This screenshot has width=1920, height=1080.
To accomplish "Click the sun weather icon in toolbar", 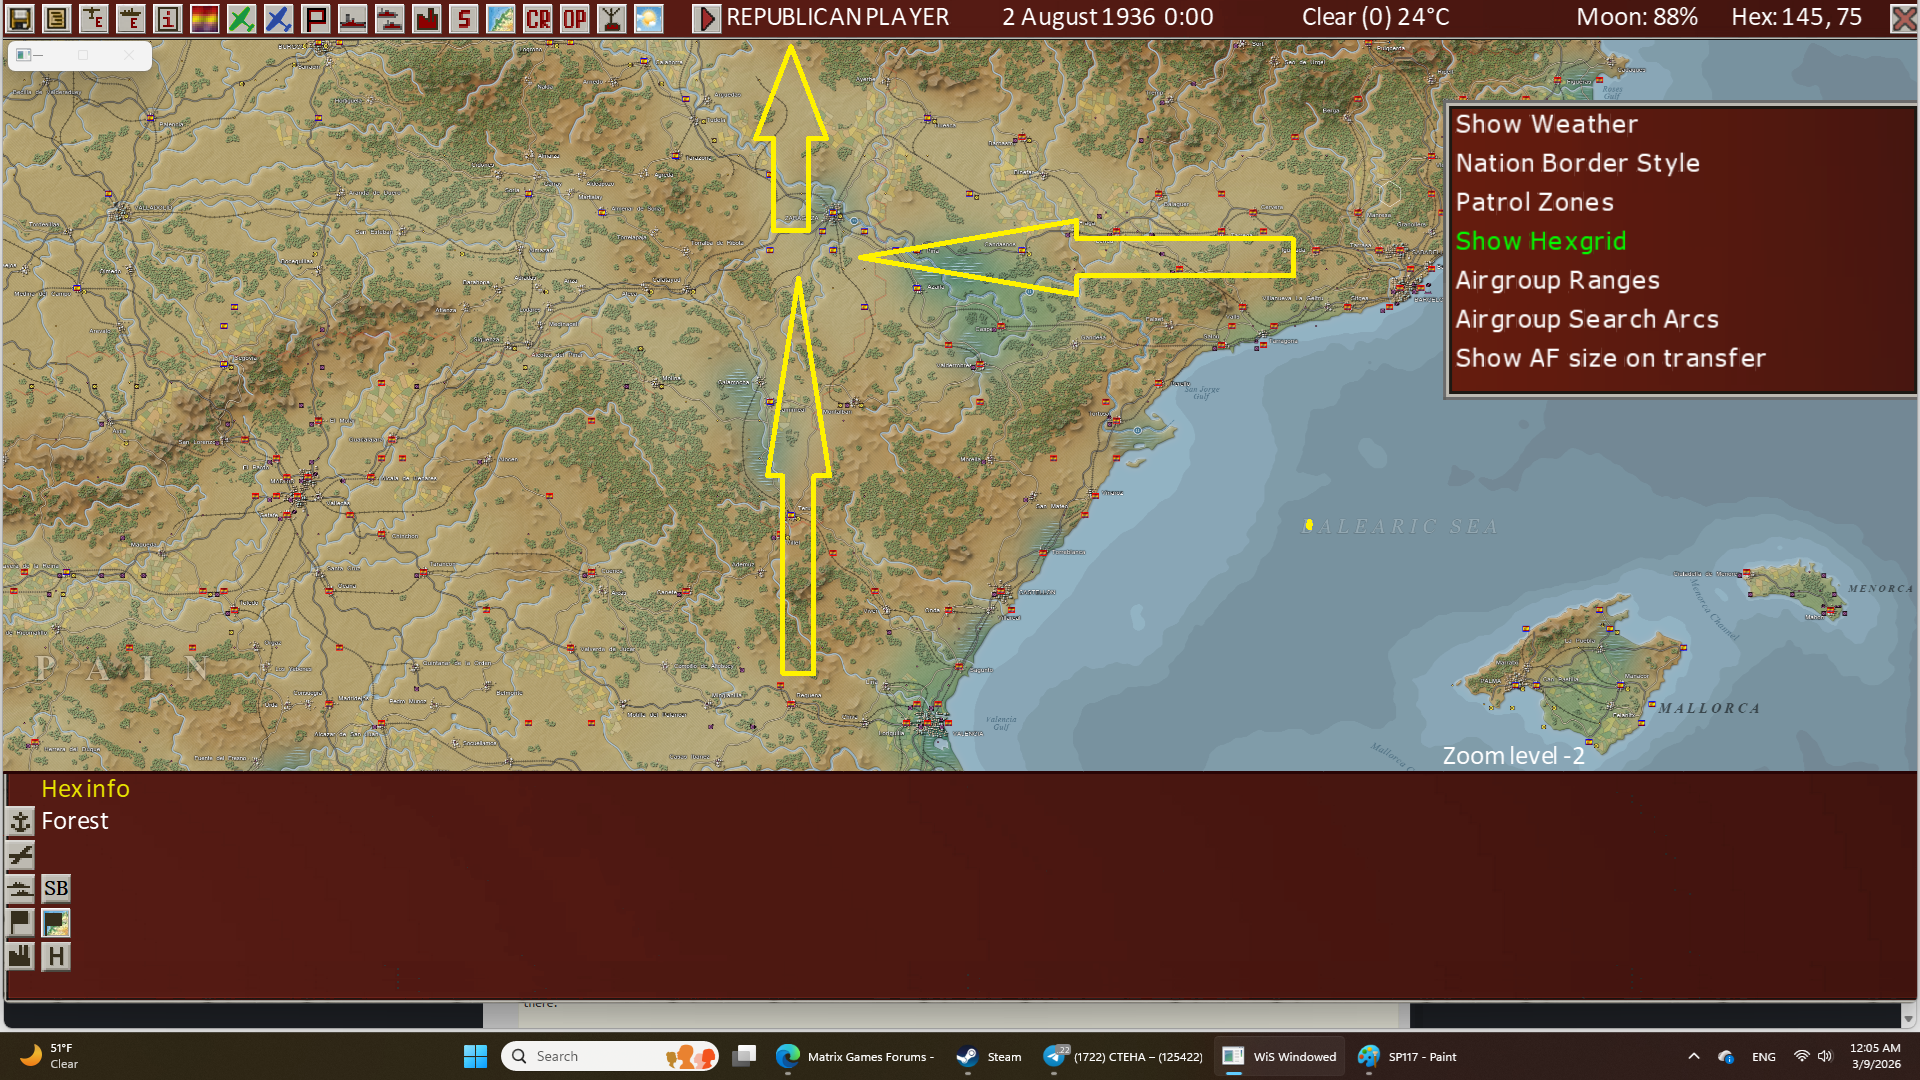I will 649,18.
